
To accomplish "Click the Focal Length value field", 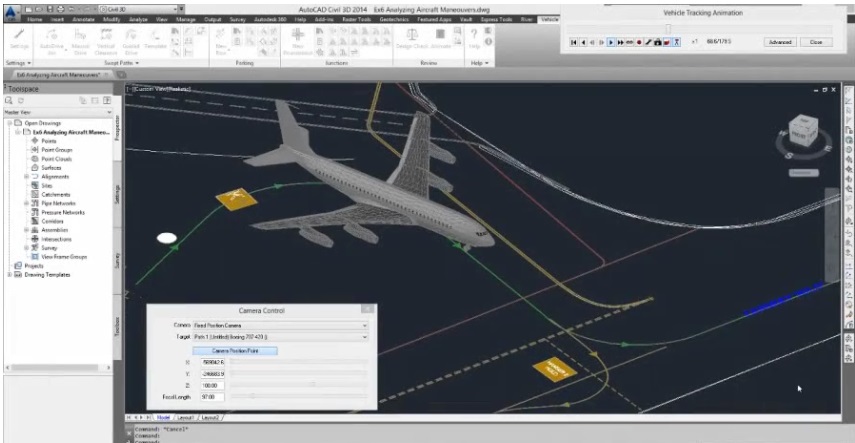I will [x=213, y=397].
